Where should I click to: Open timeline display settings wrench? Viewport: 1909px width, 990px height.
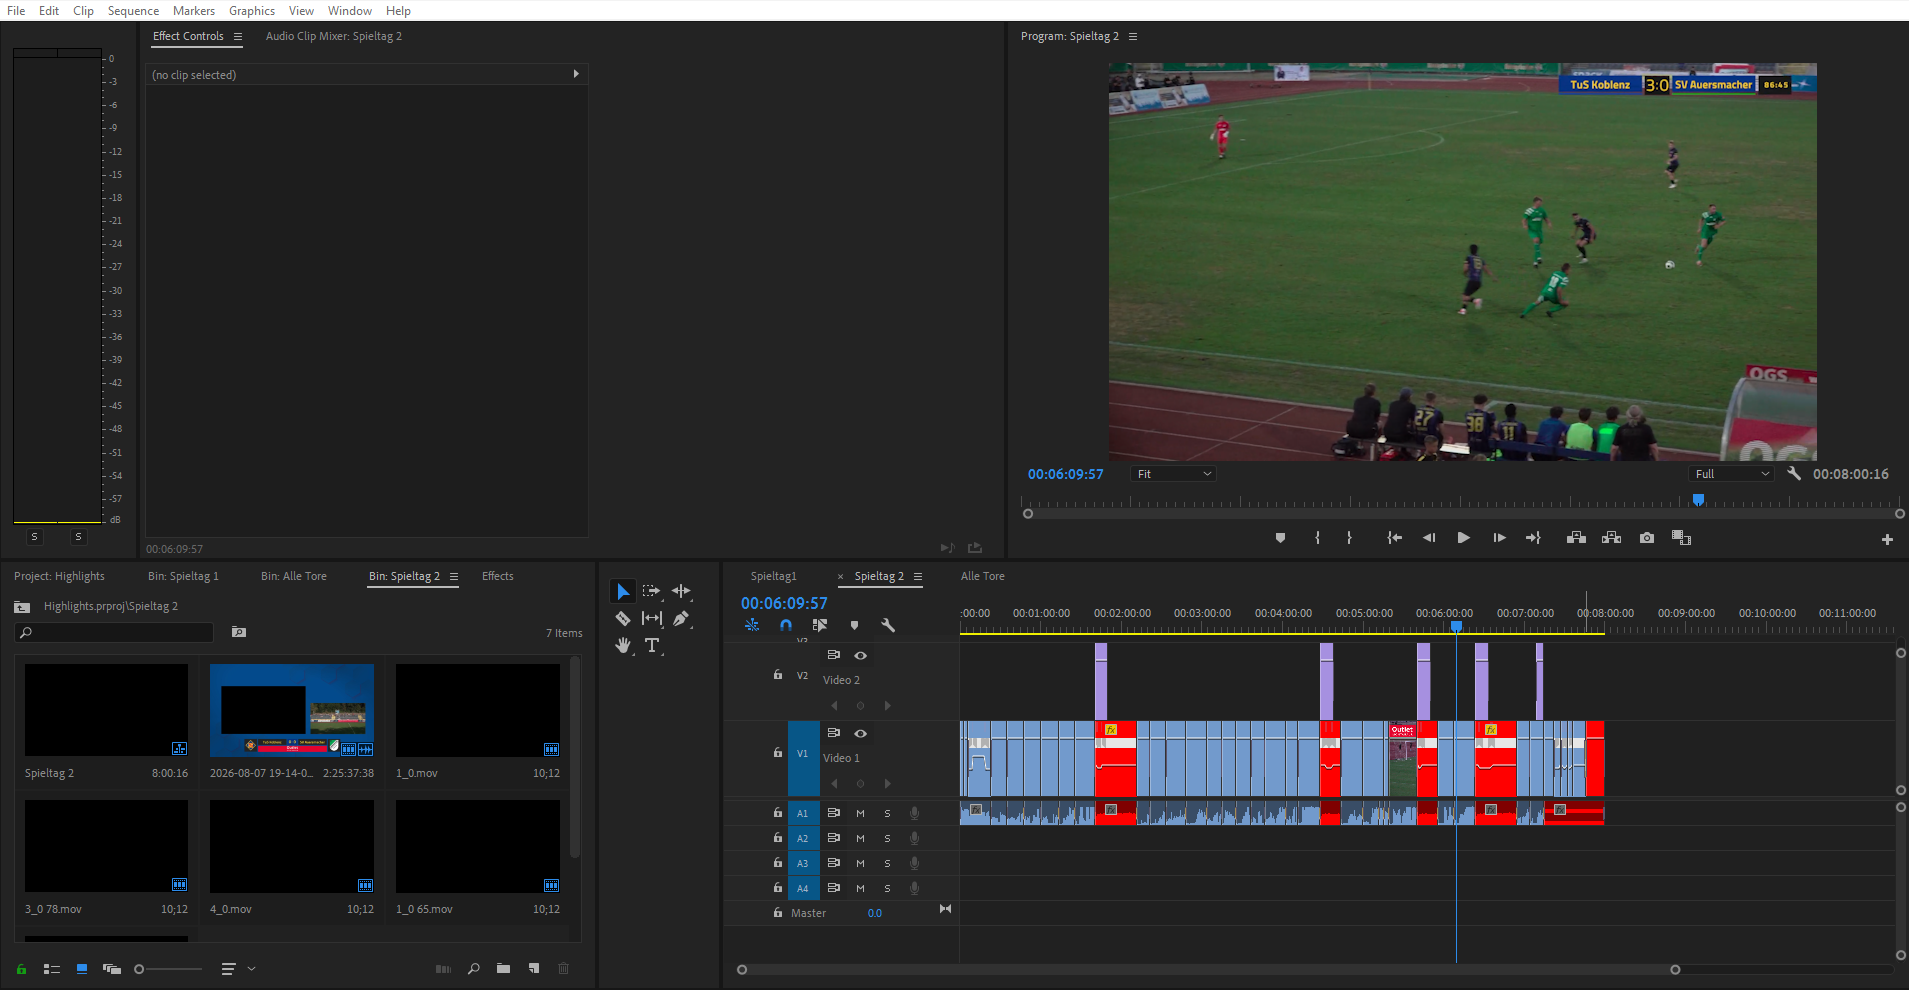[887, 625]
